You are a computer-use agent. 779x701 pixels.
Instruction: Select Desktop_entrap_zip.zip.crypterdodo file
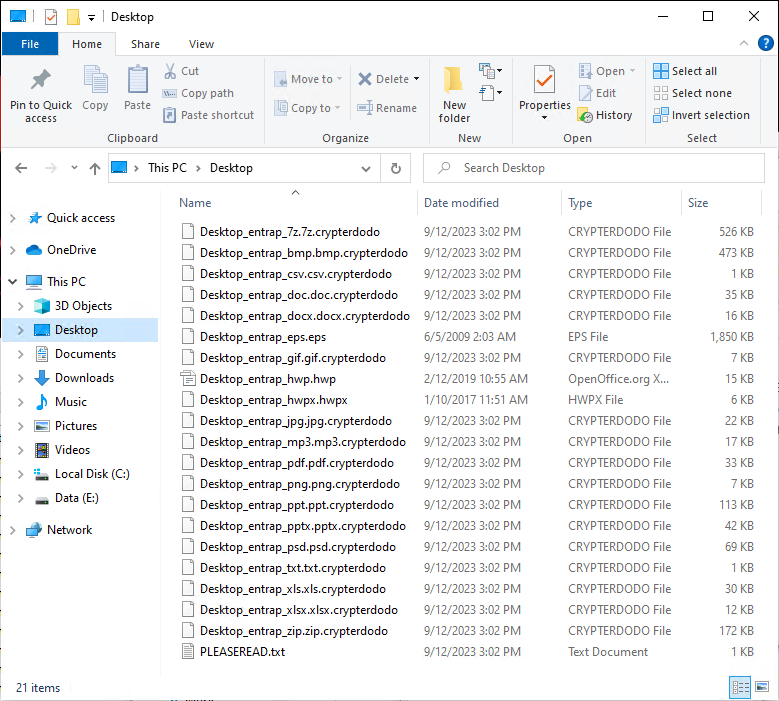click(294, 631)
